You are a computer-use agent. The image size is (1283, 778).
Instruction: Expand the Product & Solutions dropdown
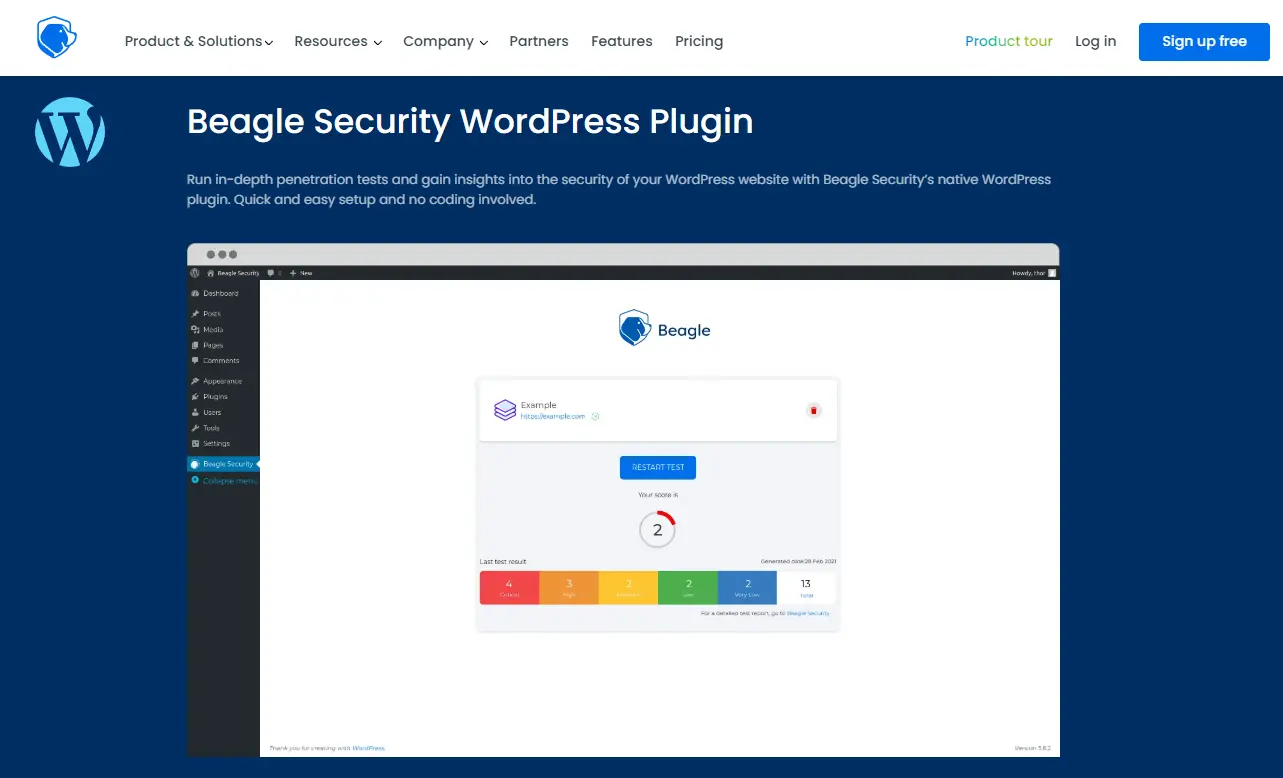click(x=199, y=41)
